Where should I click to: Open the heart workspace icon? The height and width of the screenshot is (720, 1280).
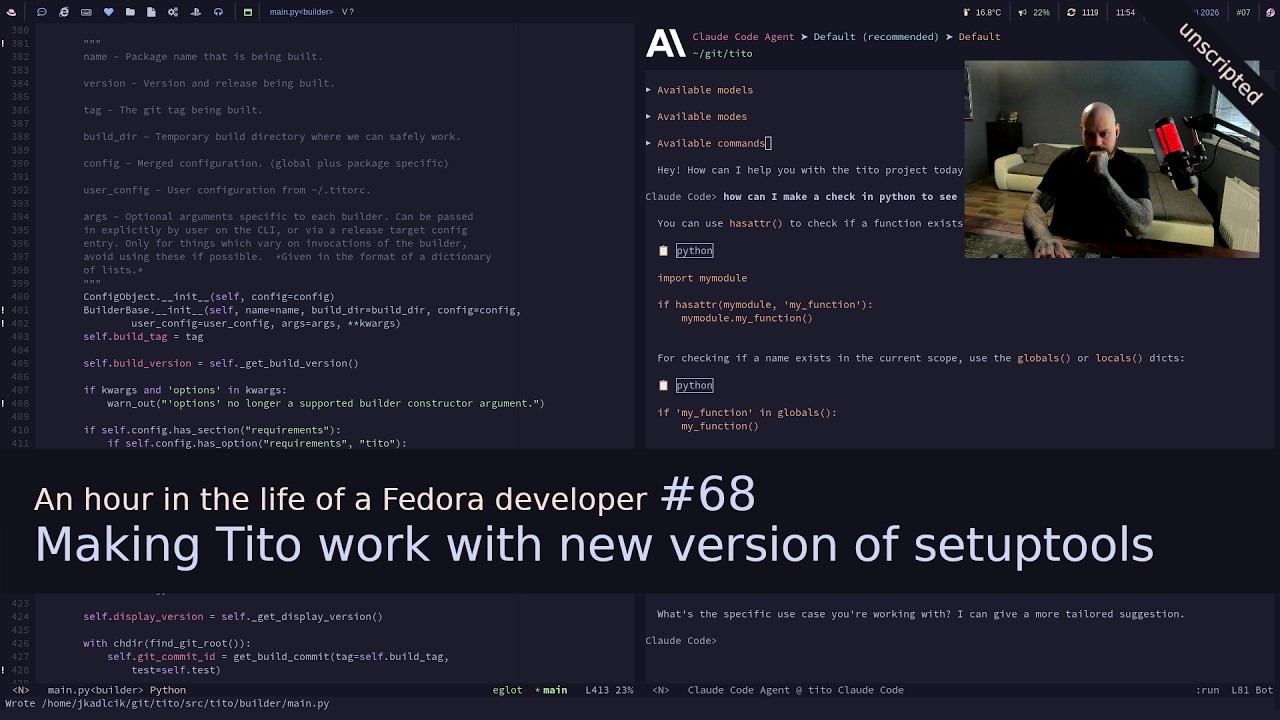[x=108, y=12]
